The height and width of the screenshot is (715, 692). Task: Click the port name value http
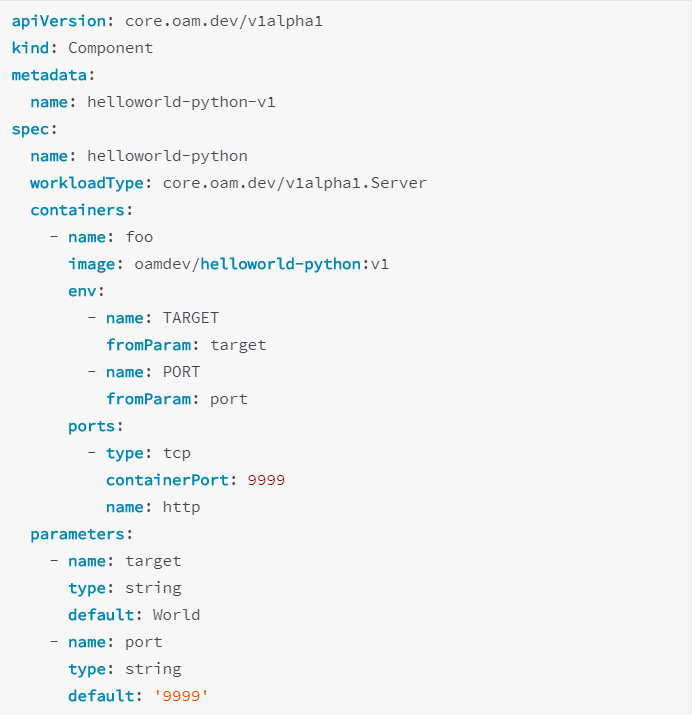pyautogui.click(x=181, y=507)
